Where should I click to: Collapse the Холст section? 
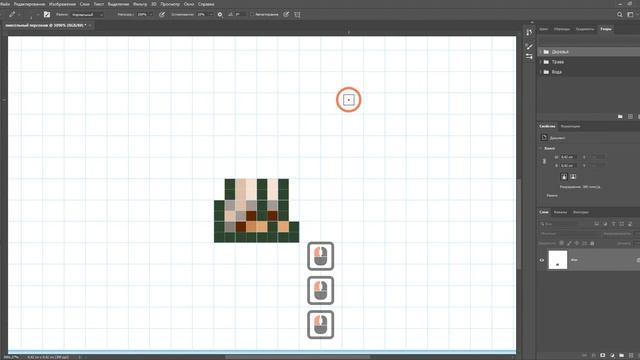click(541, 148)
